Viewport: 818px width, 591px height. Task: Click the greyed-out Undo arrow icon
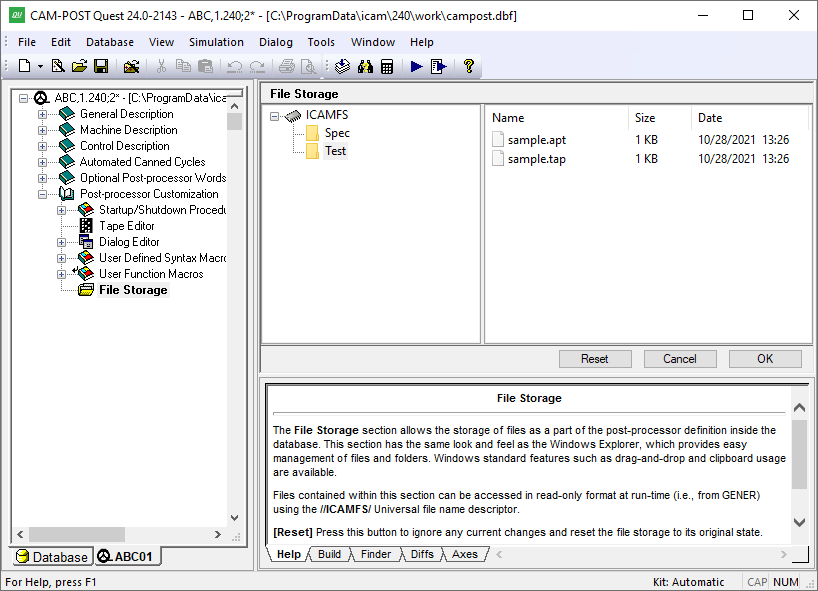coord(235,66)
